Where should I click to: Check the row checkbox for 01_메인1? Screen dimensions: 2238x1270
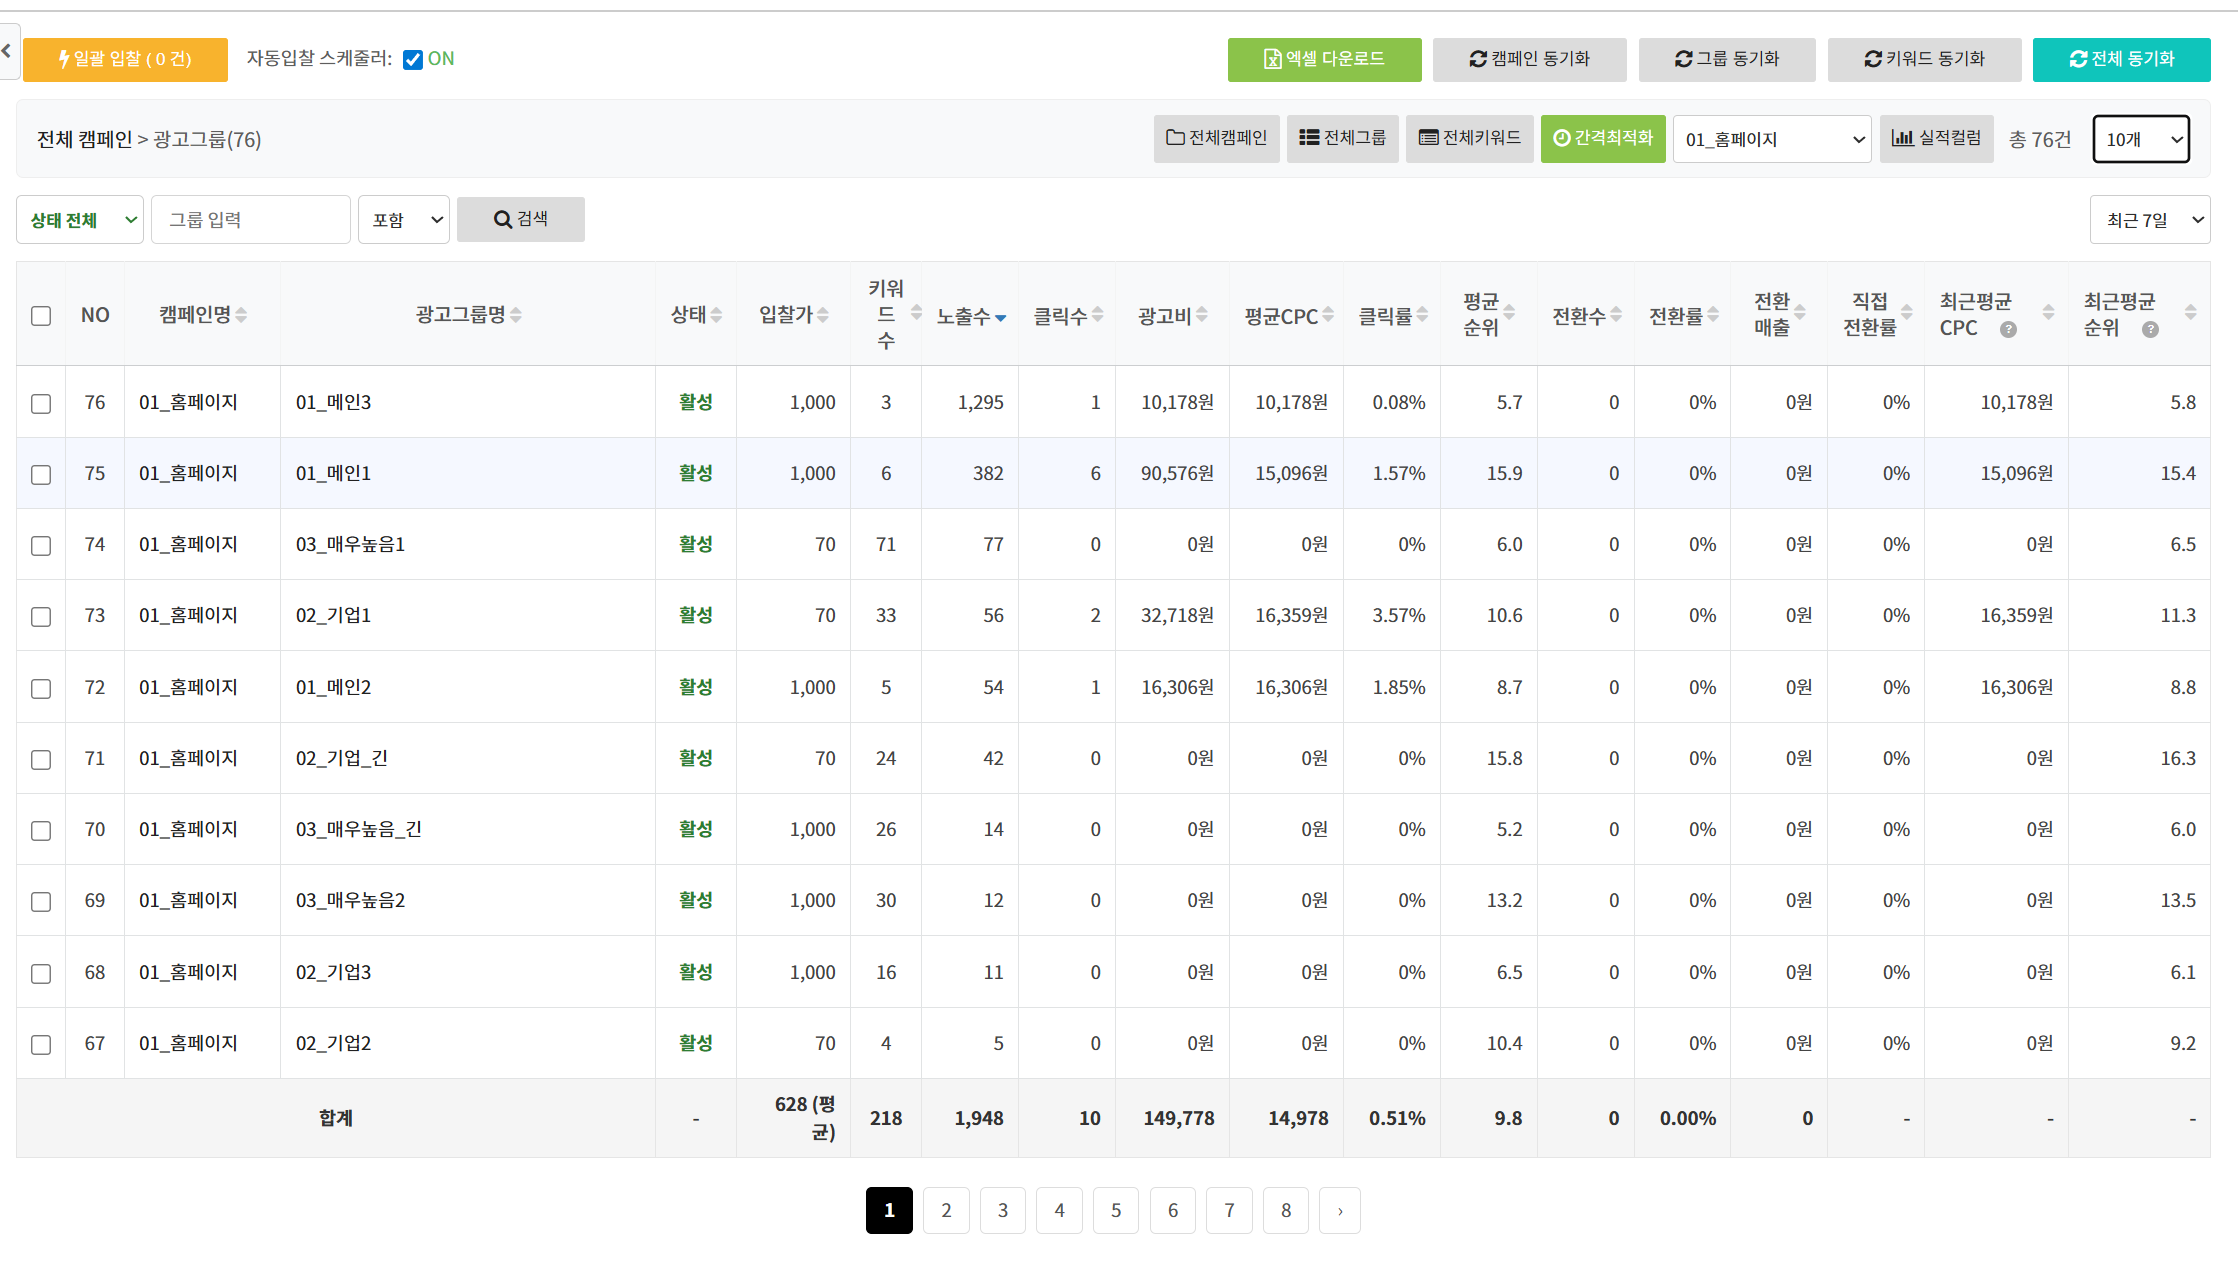[x=41, y=474]
